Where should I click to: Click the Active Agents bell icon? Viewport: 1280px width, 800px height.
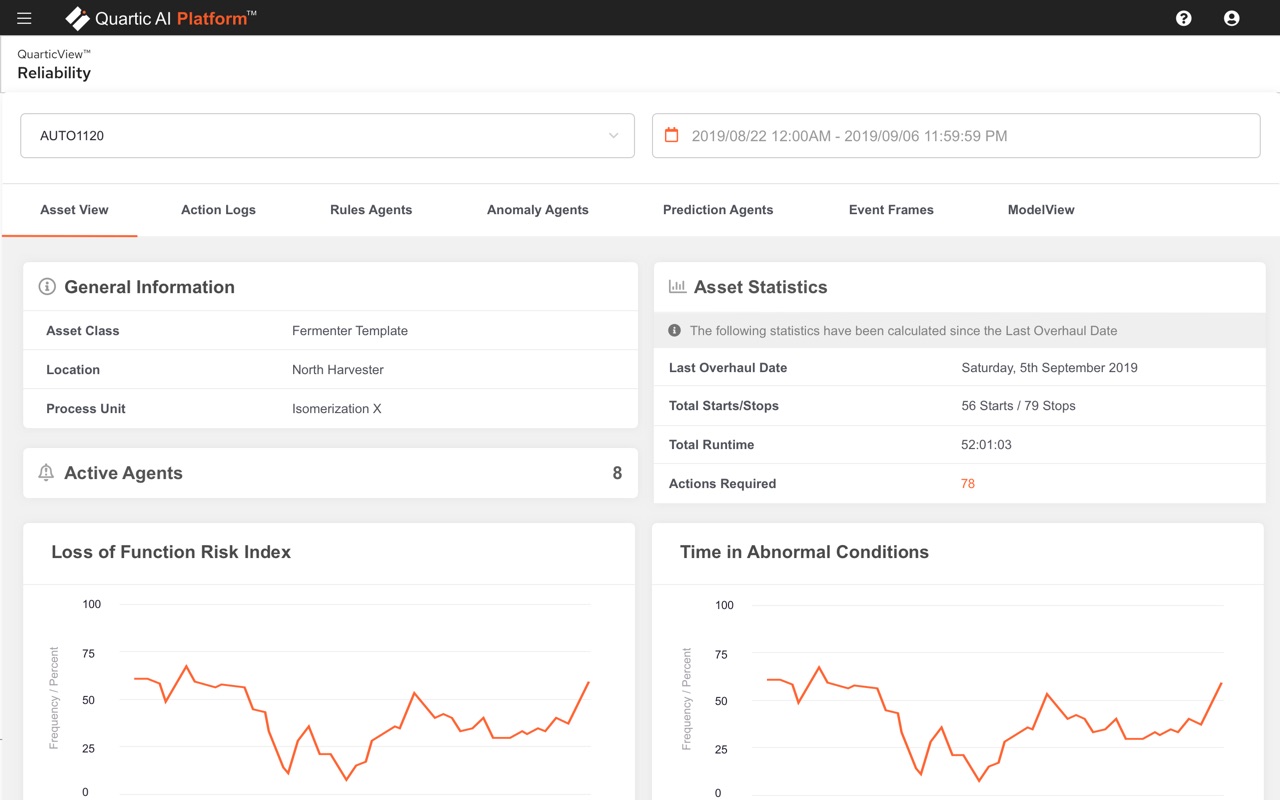46,473
